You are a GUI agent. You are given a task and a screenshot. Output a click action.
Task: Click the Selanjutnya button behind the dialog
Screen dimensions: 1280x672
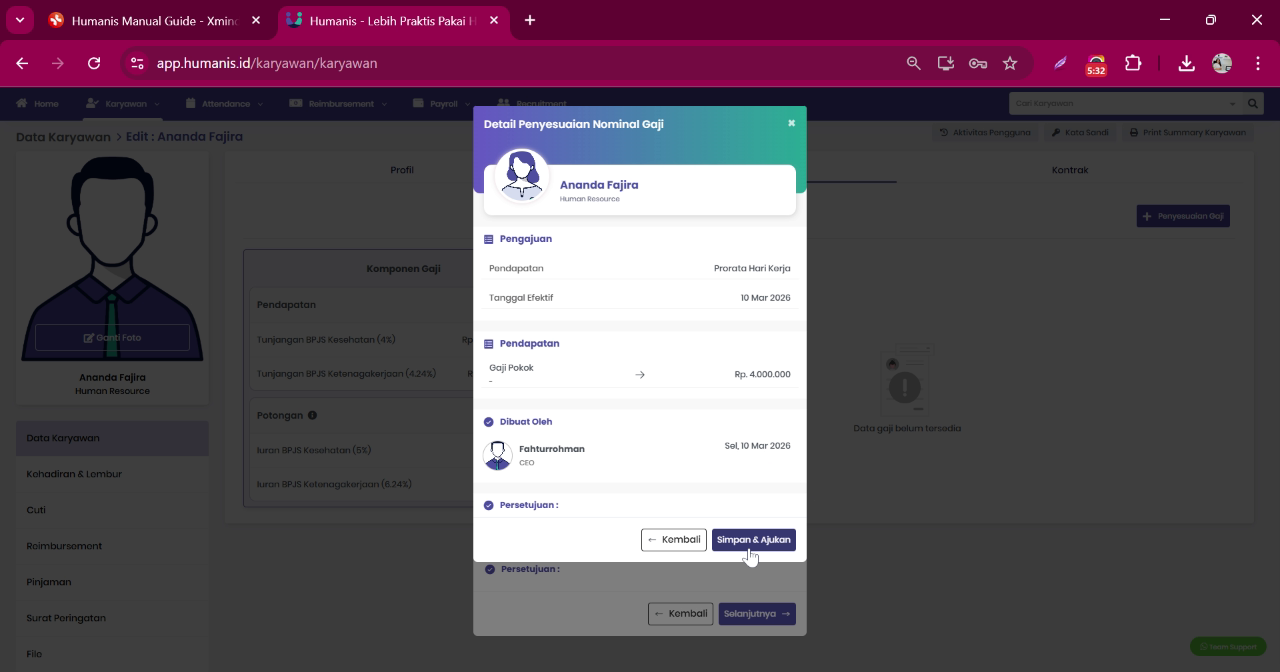(x=757, y=614)
